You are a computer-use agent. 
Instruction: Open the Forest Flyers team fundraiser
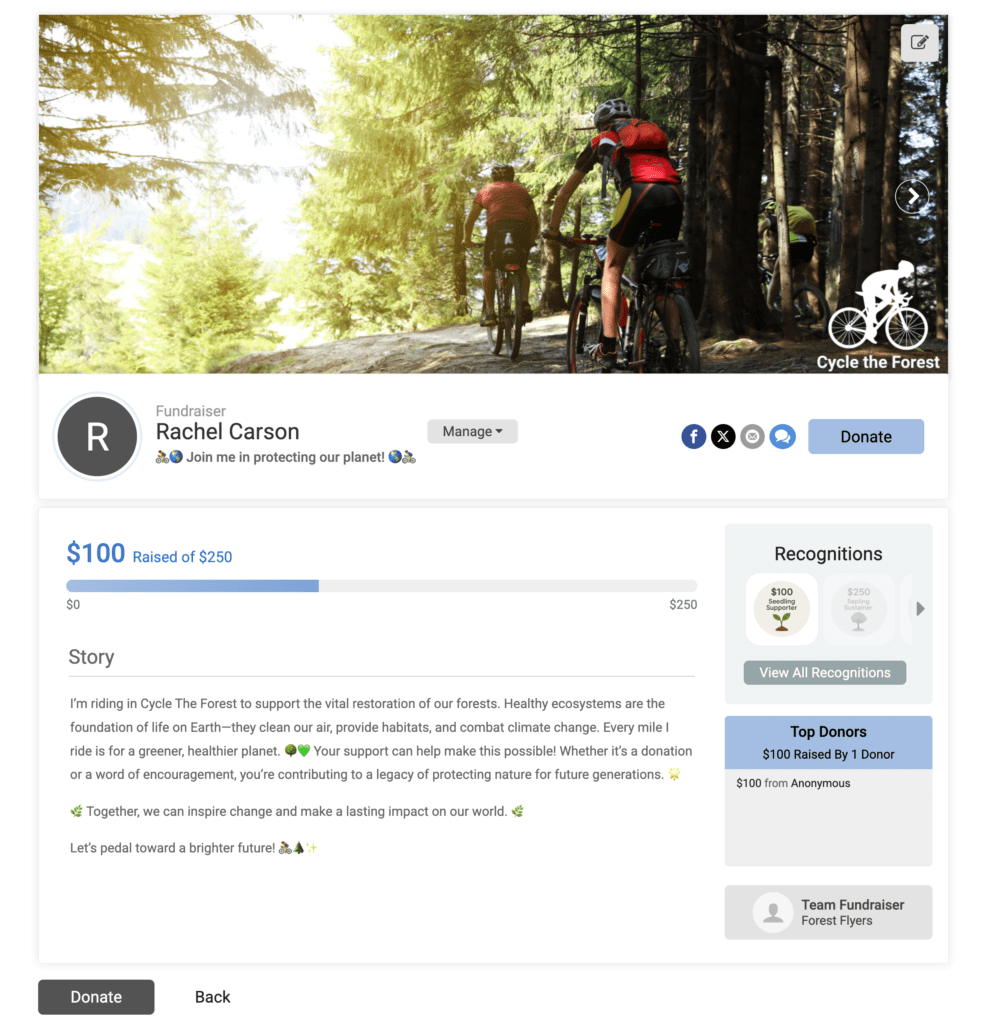(828, 912)
